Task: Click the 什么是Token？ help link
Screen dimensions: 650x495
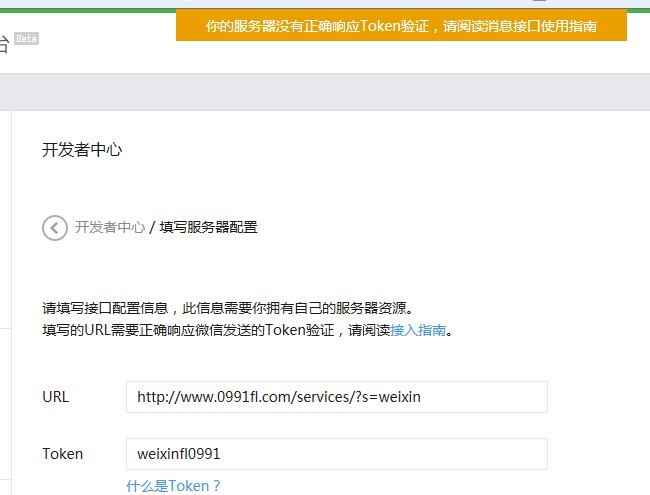Action: (x=173, y=485)
